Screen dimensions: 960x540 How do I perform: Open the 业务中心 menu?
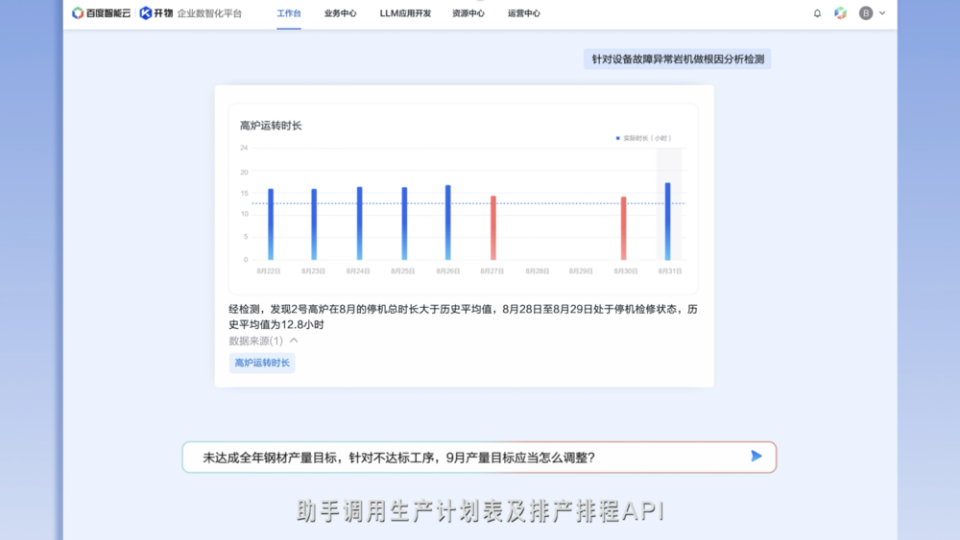340,14
